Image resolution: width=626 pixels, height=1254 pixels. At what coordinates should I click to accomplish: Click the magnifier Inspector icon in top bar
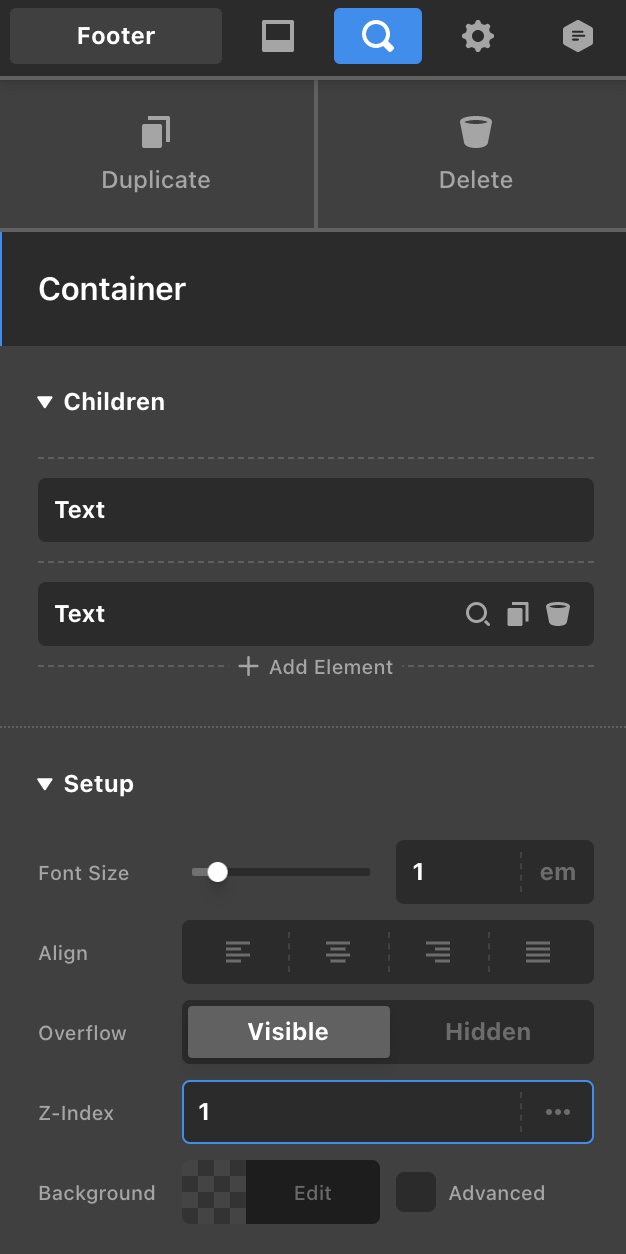[x=378, y=37]
